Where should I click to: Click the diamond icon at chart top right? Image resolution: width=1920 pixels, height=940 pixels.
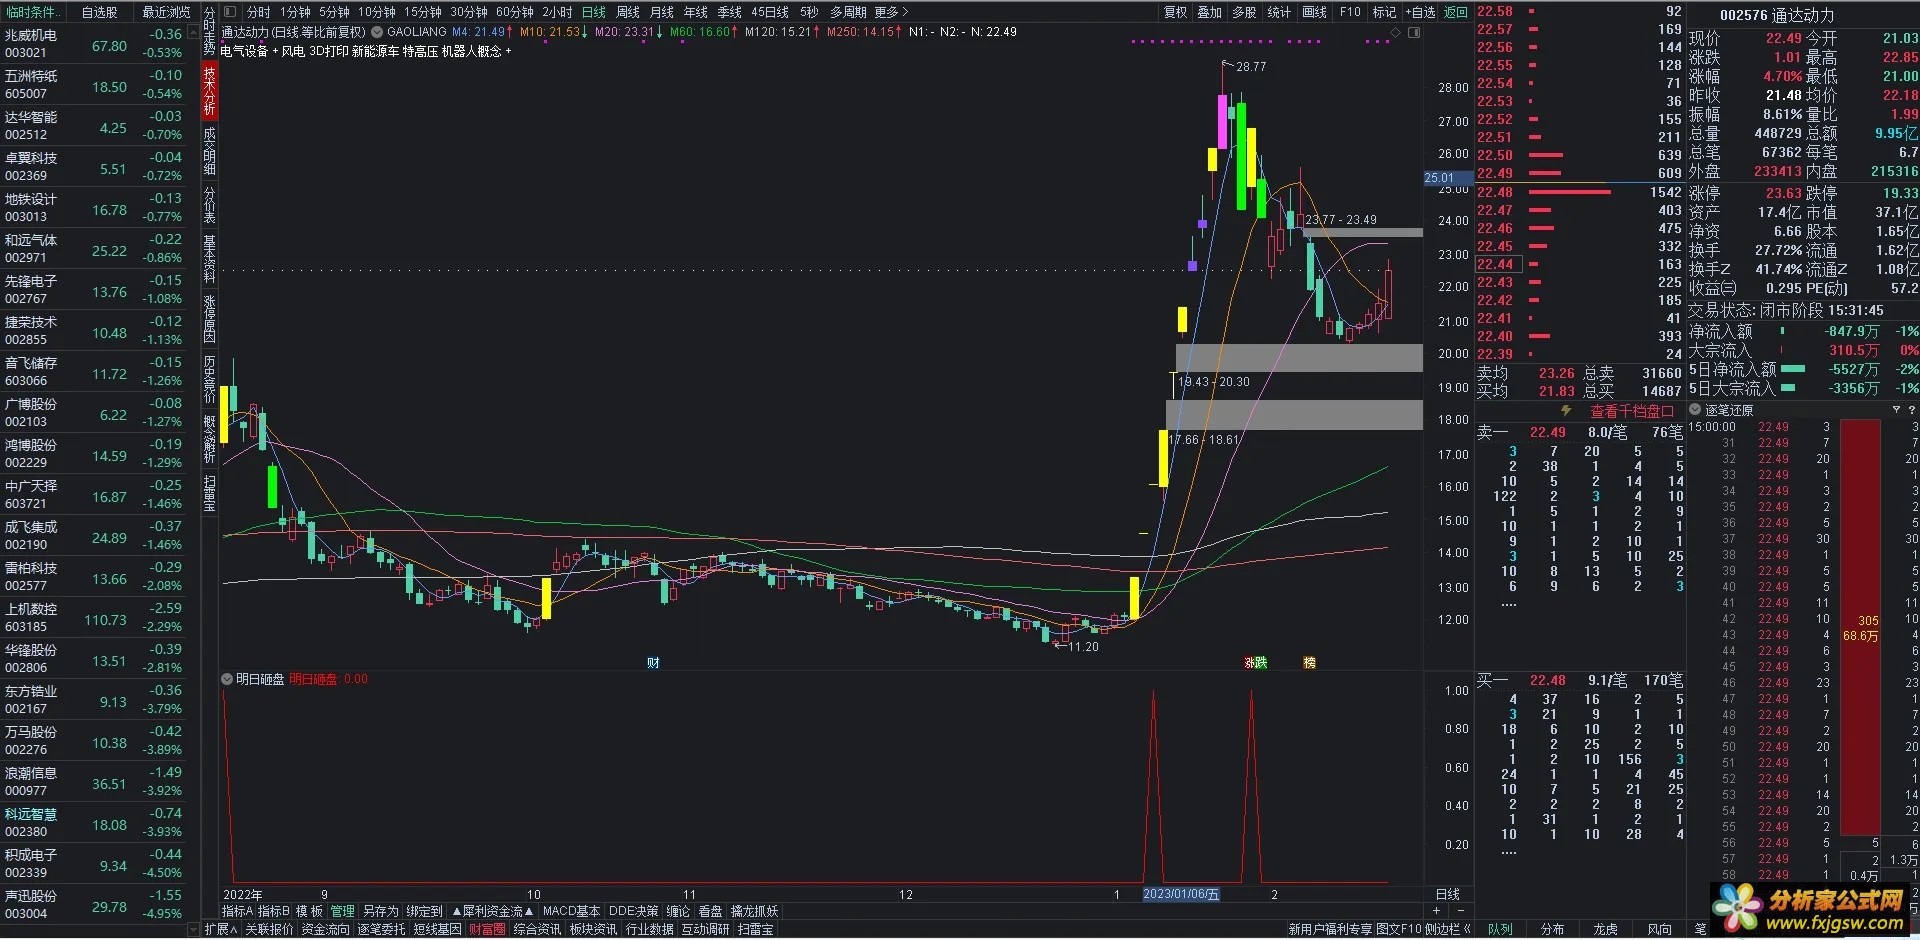pos(1397,32)
